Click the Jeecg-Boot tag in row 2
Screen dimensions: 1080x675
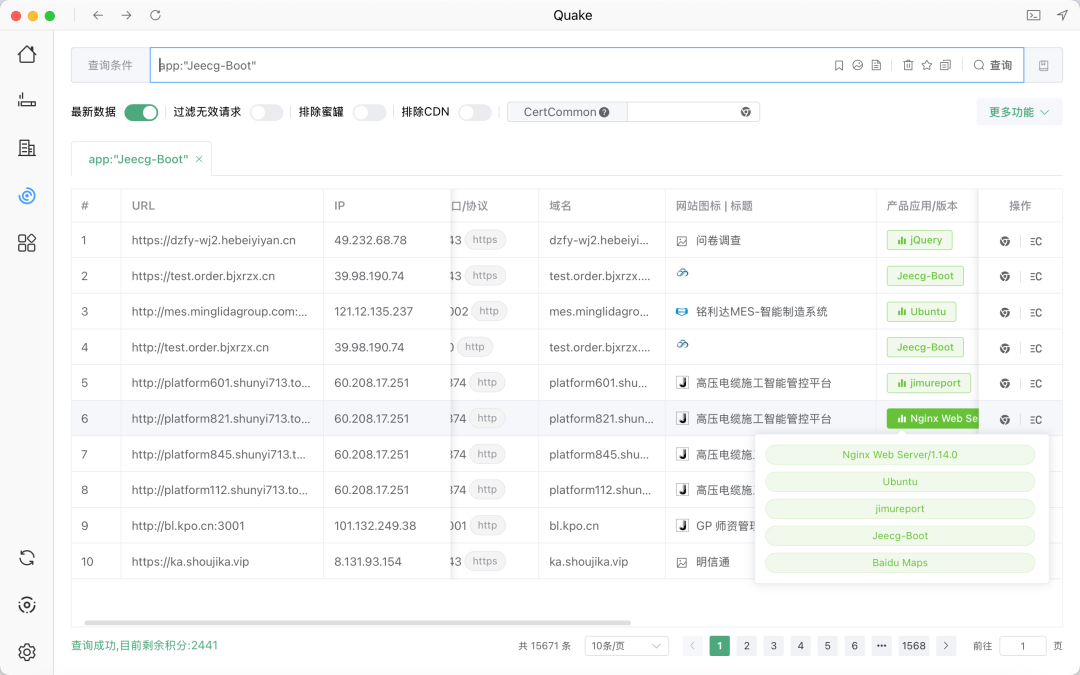click(925, 276)
